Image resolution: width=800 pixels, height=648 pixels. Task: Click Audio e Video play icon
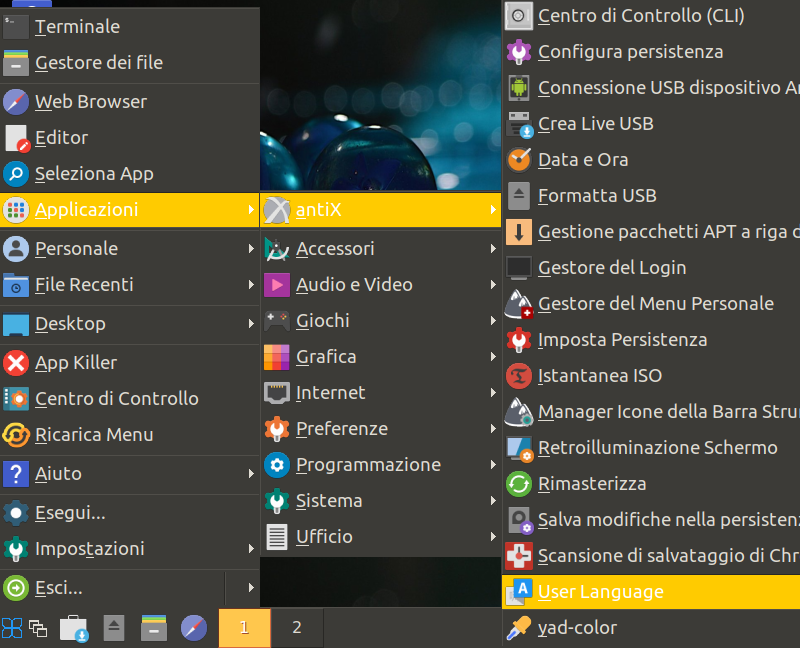pyautogui.click(x=277, y=285)
